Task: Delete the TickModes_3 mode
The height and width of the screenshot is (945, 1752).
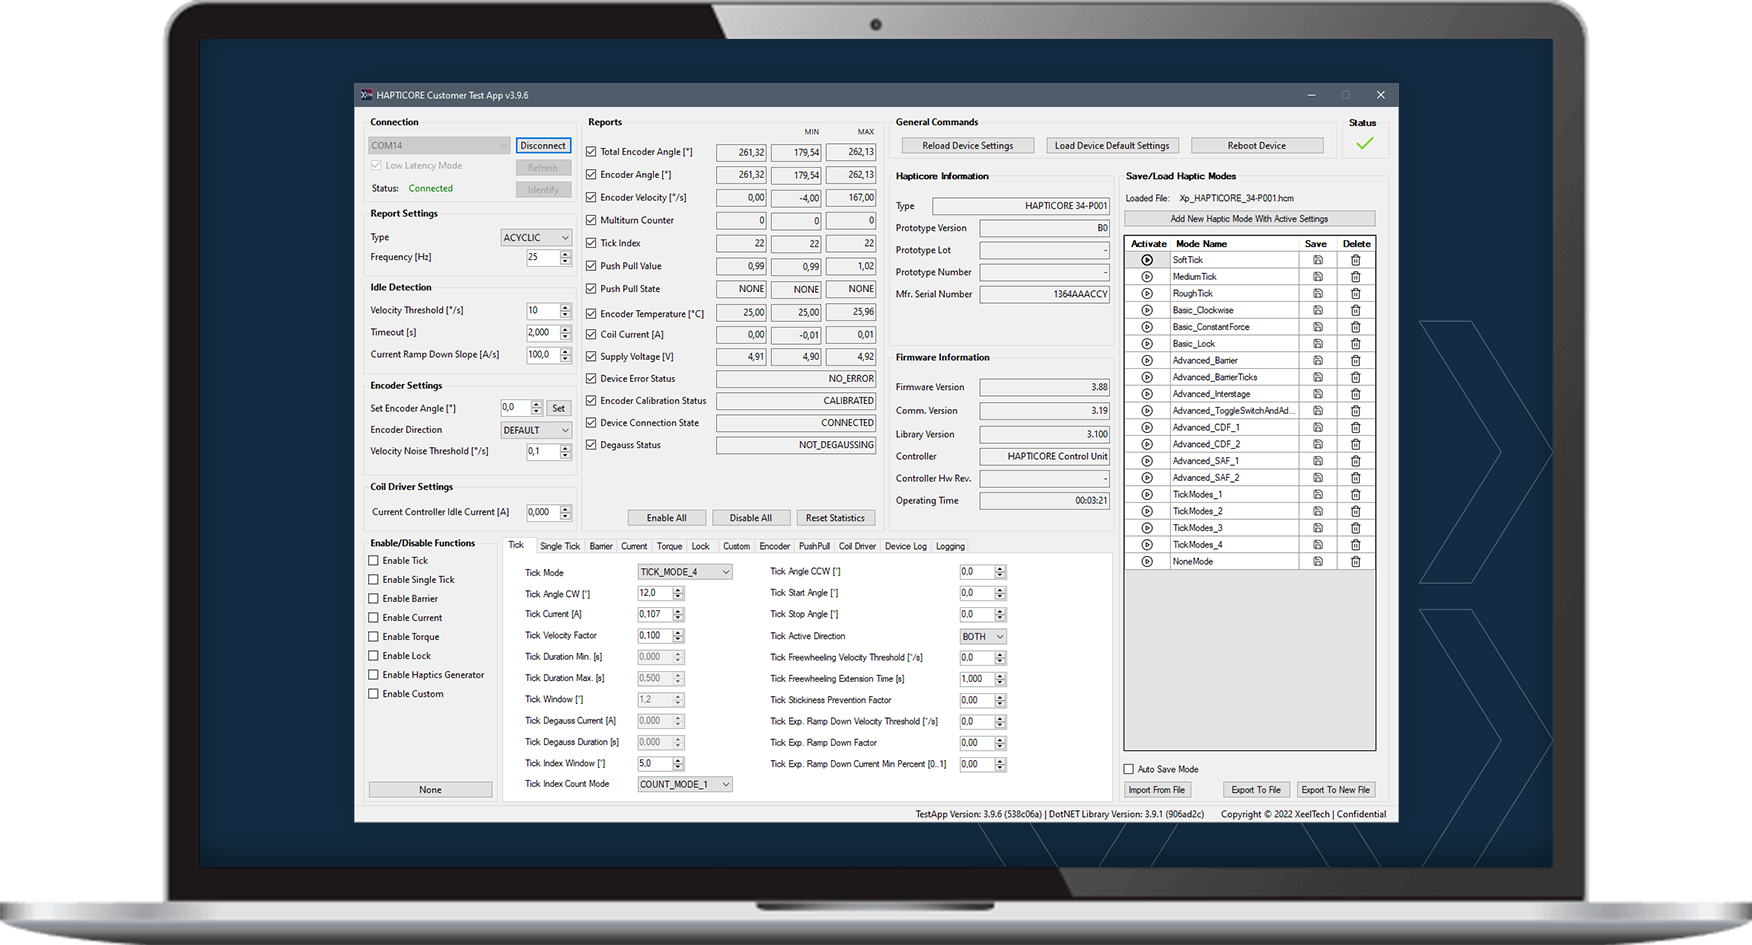Action: tap(1356, 528)
